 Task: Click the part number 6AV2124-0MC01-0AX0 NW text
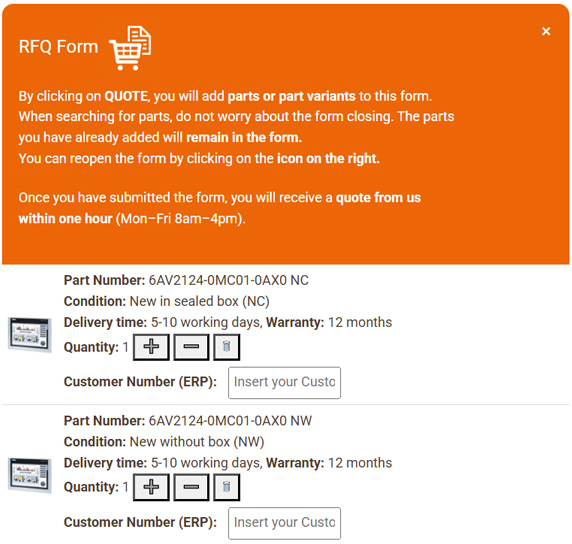click(230, 421)
